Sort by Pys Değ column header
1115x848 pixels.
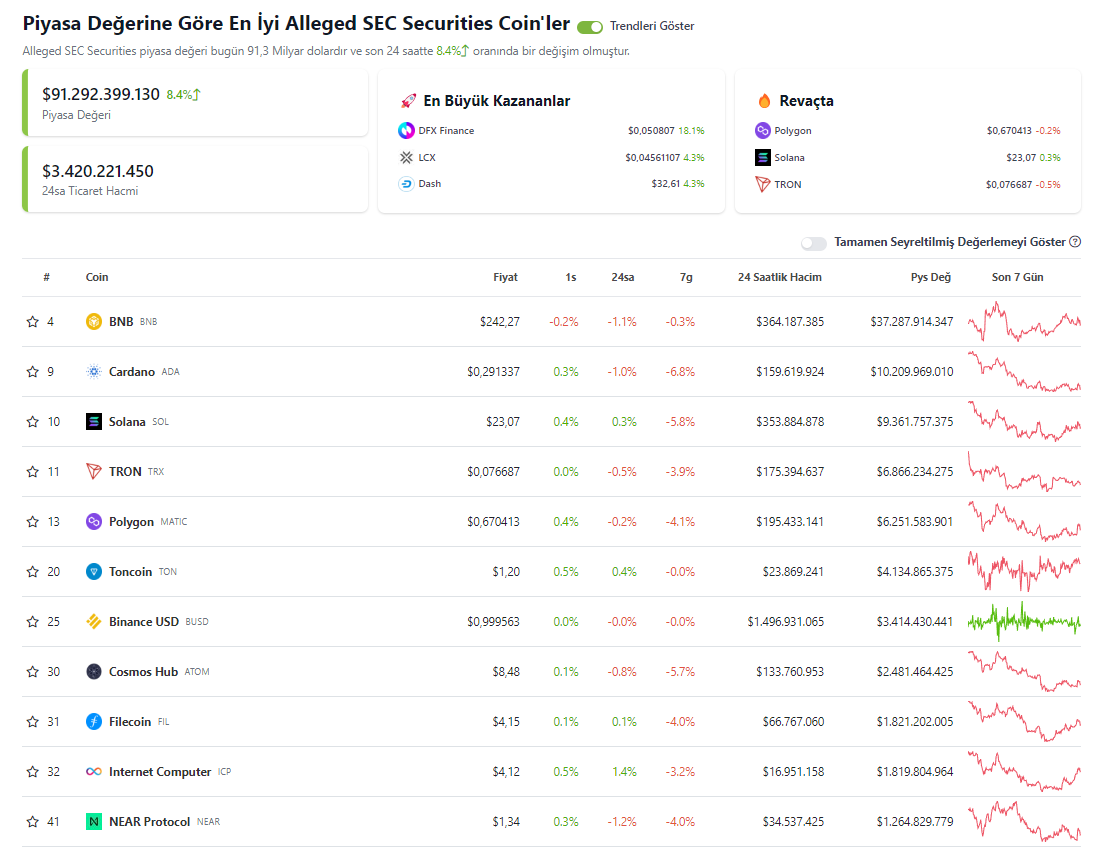point(931,277)
